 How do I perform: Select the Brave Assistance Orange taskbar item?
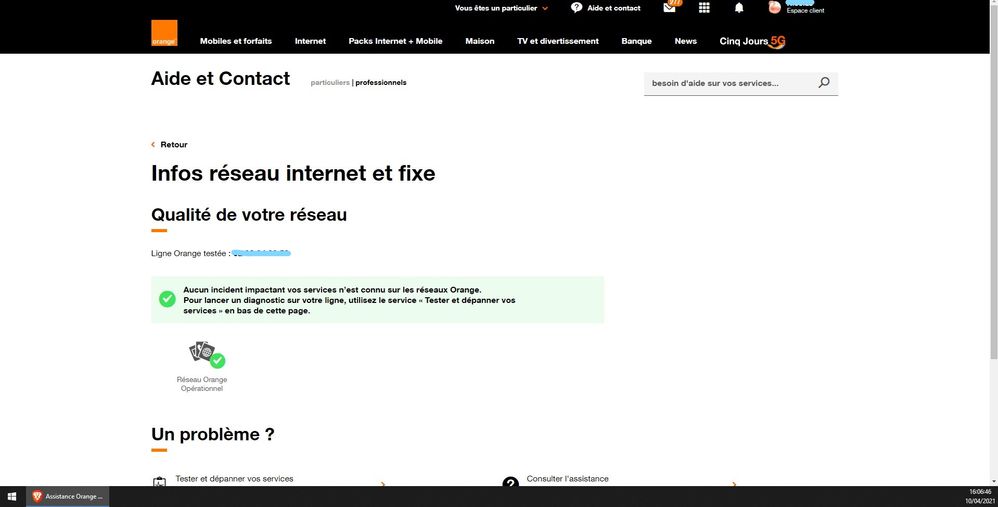click(x=67, y=497)
